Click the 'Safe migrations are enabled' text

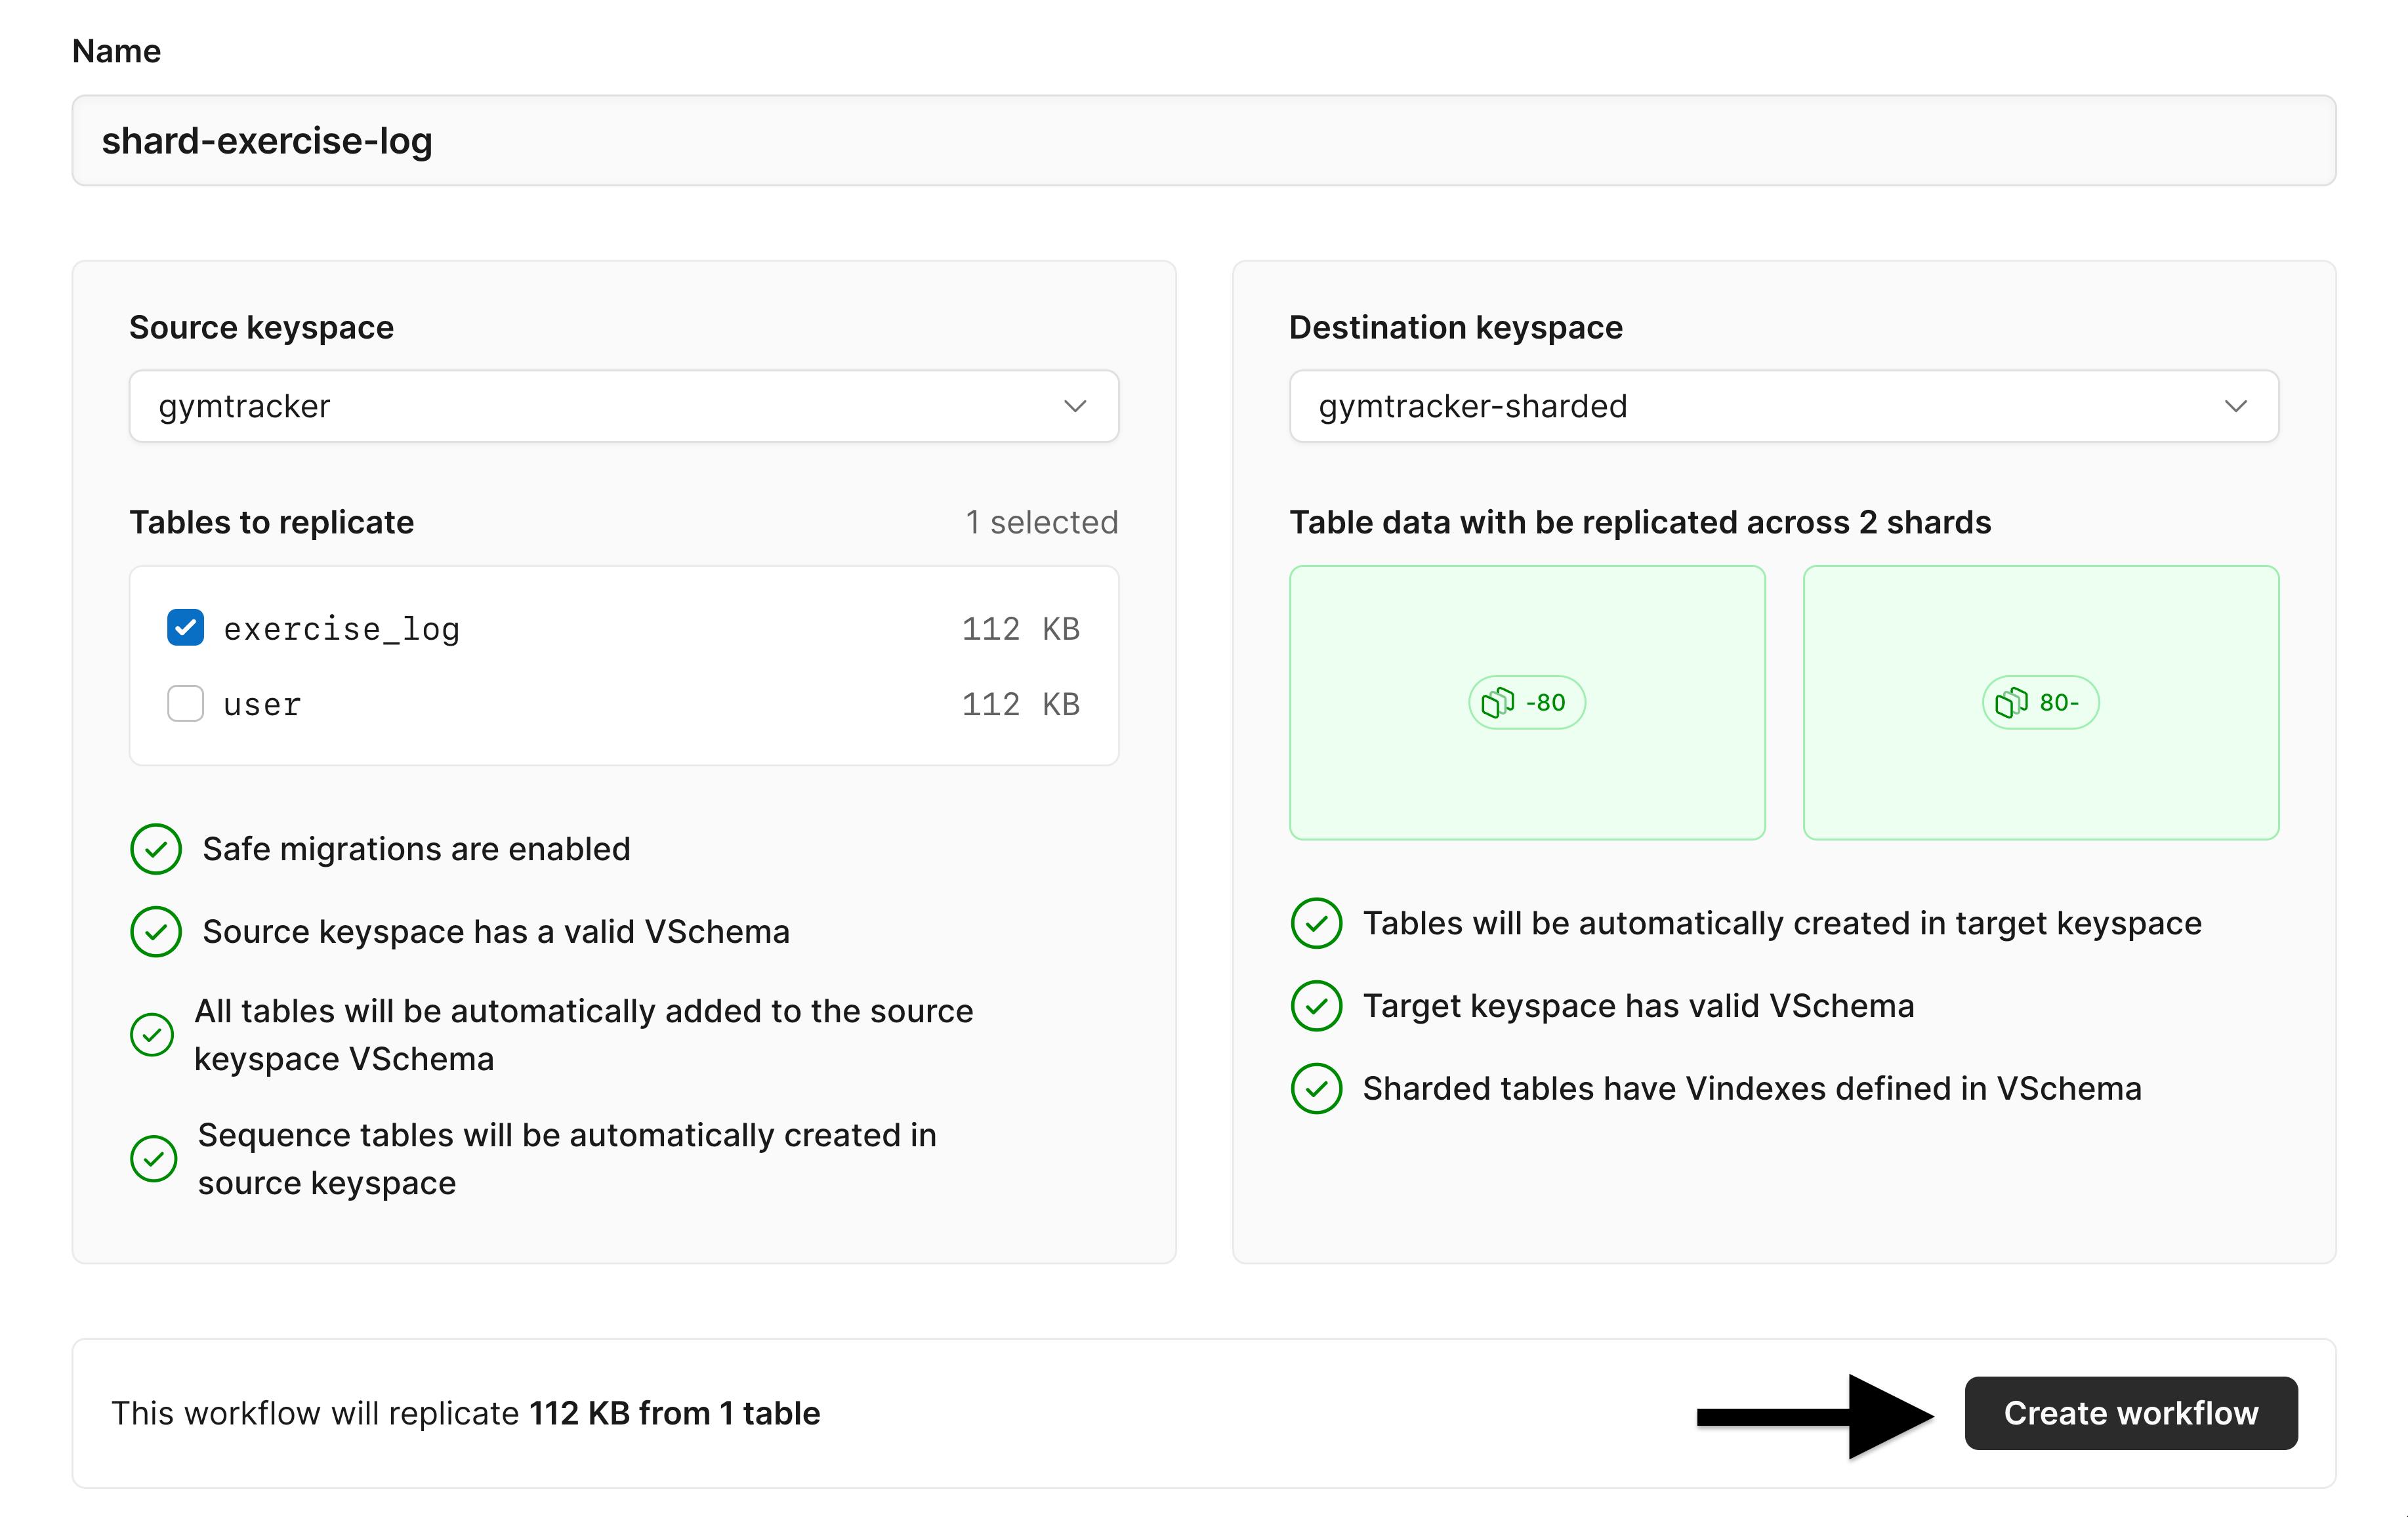(x=416, y=849)
